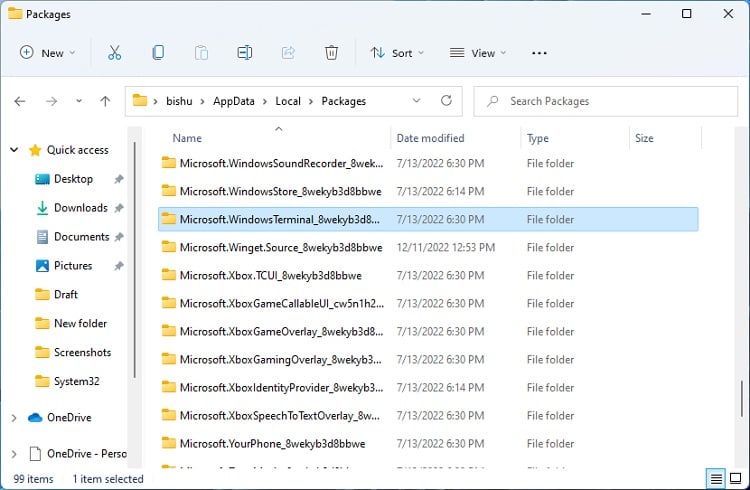This screenshot has height=490, width=750.
Task: Click the Cut scissors icon
Action: click(x=114, y=53)
